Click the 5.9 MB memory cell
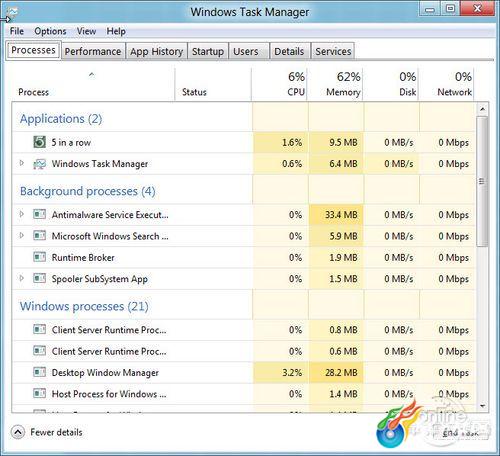The width and height of the screenshot is (500, 456). (x=336, y=236)
